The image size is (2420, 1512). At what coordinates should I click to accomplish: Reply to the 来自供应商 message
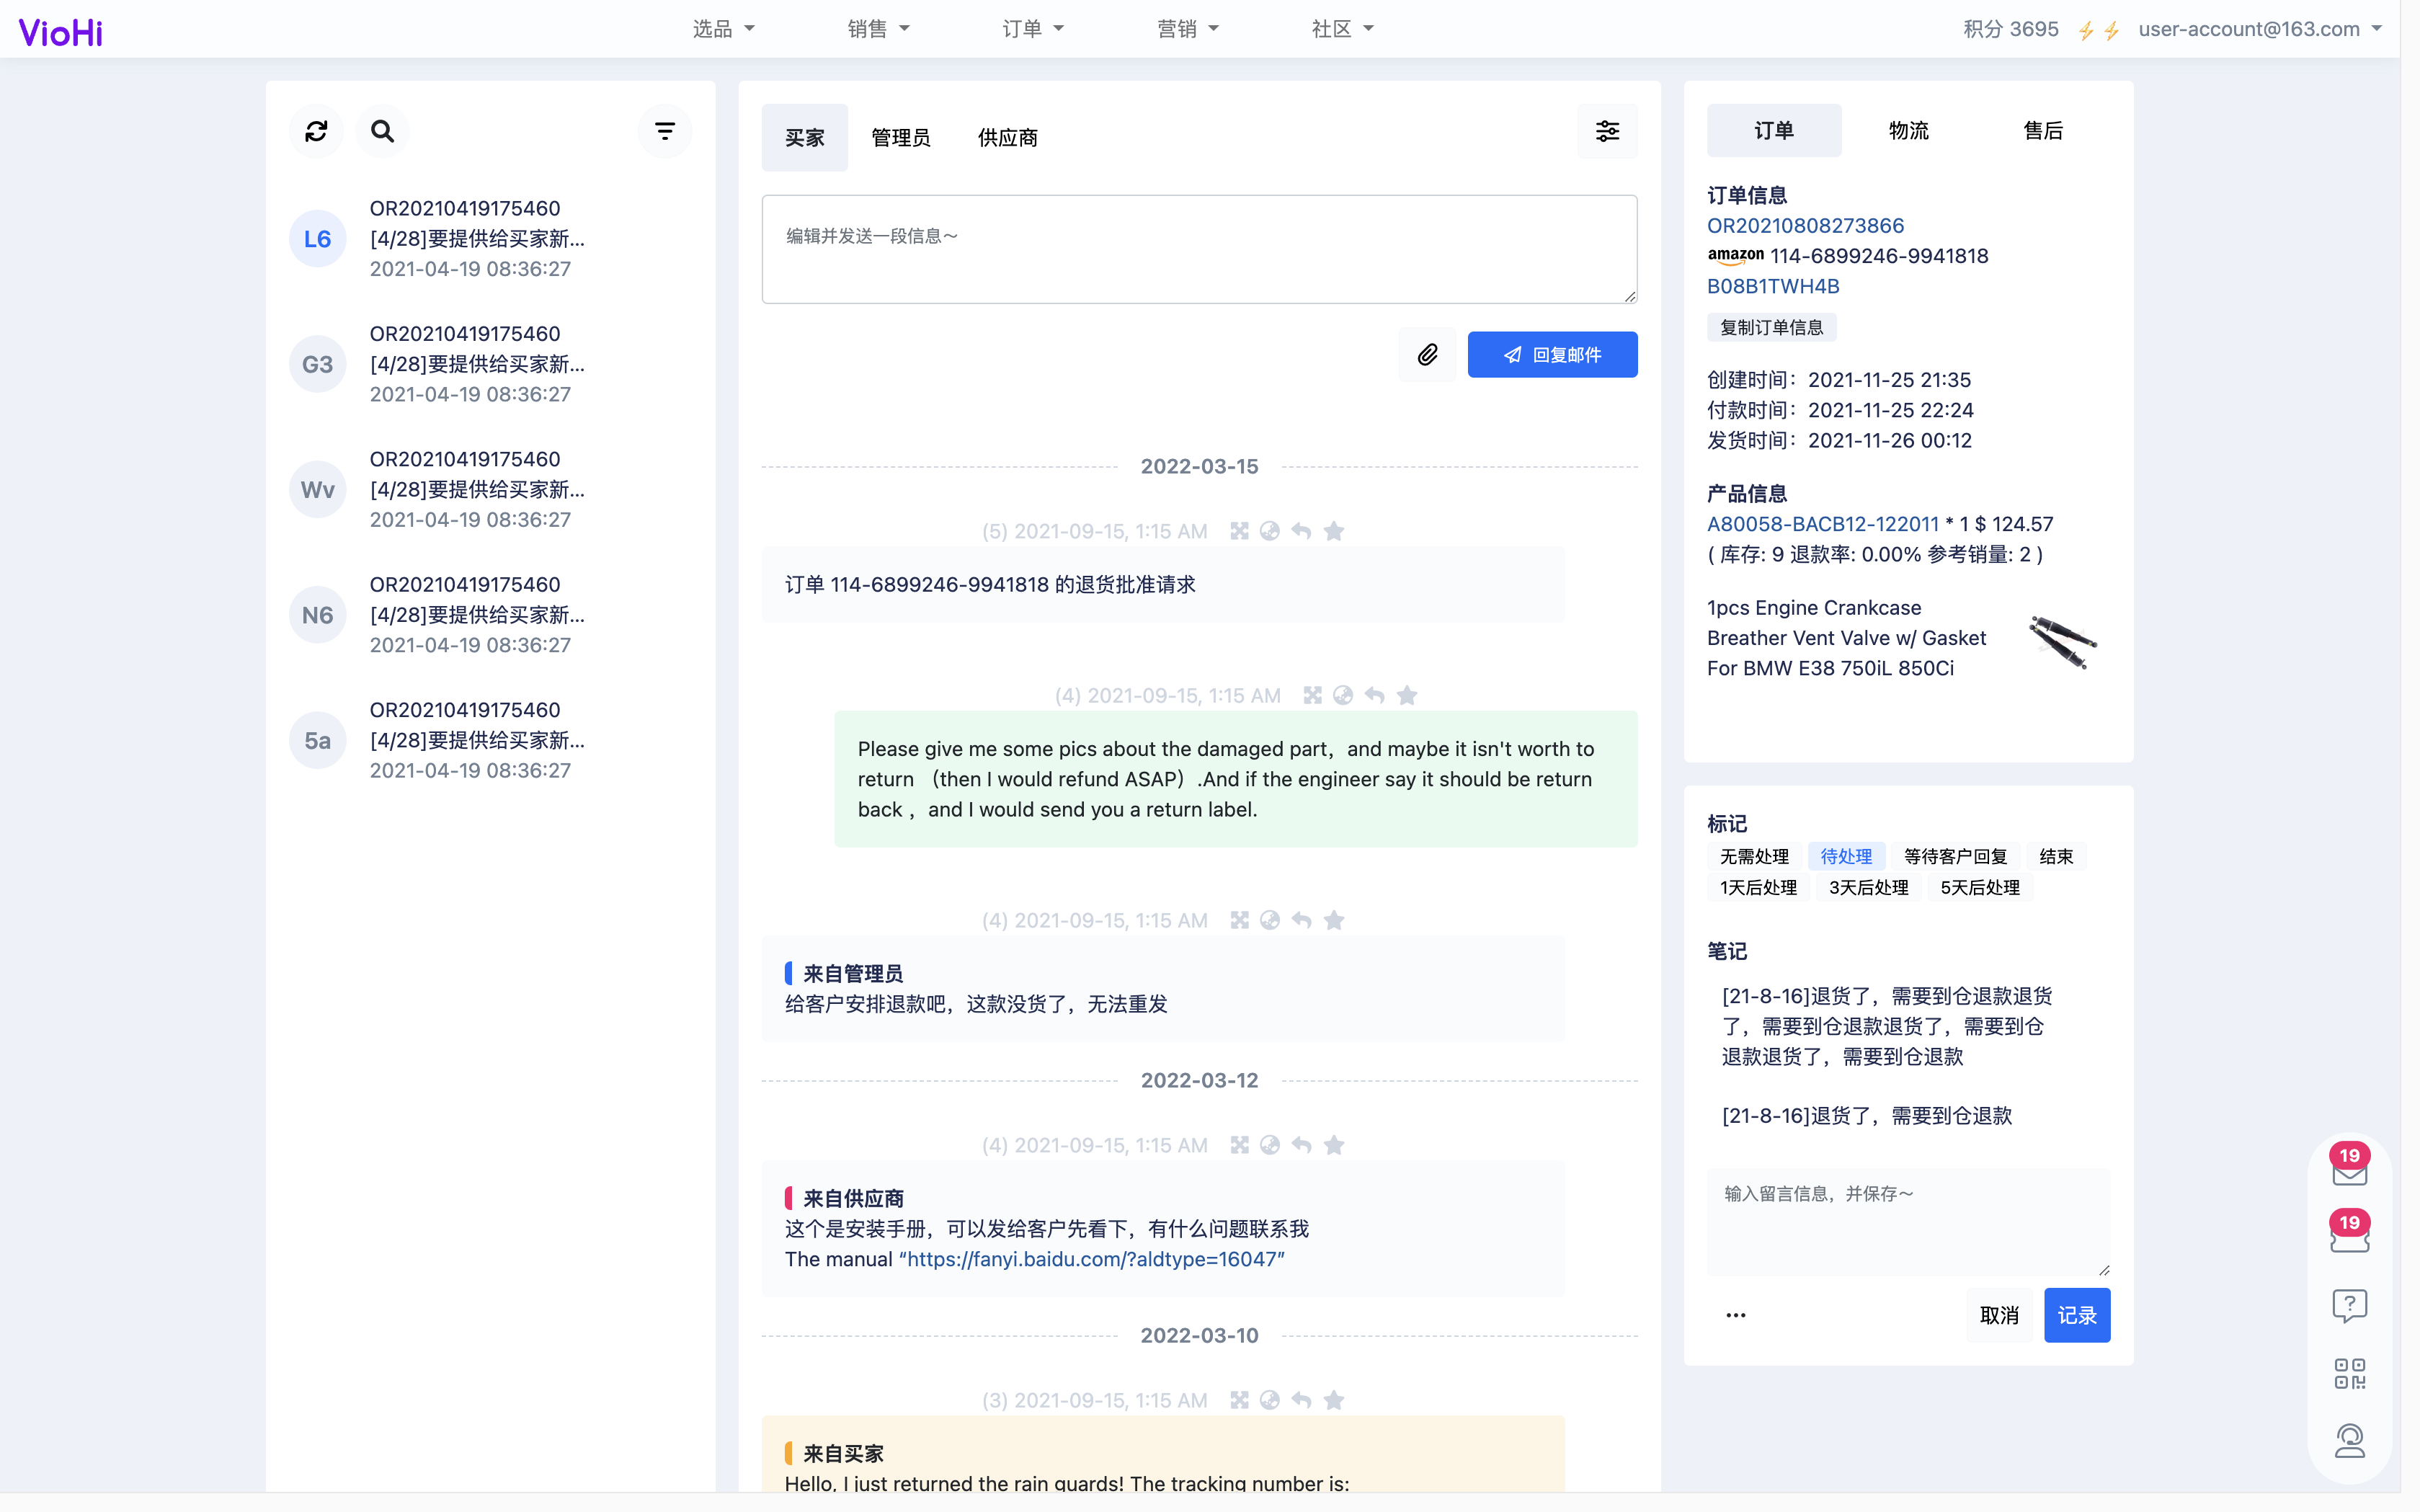point(1301,1145)
